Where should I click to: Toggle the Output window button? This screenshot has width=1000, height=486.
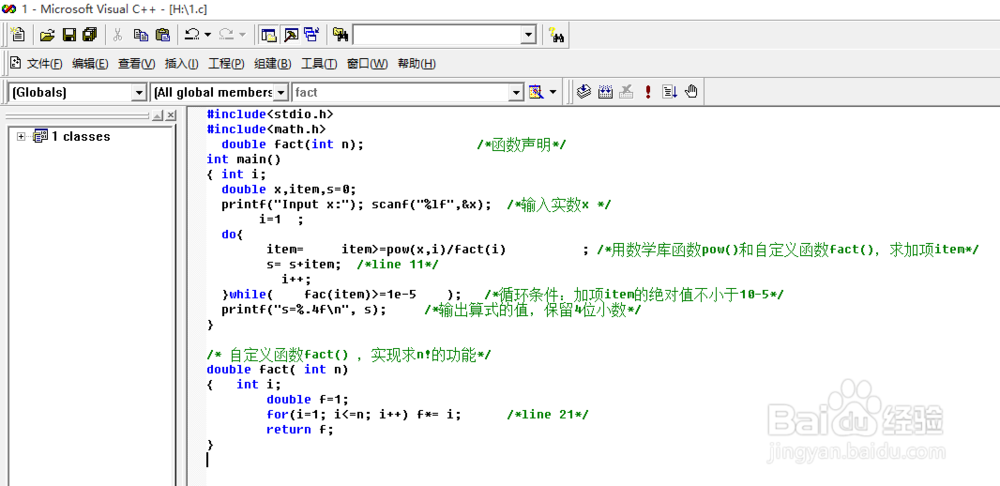pyautogui.click(x=290, y=35)
